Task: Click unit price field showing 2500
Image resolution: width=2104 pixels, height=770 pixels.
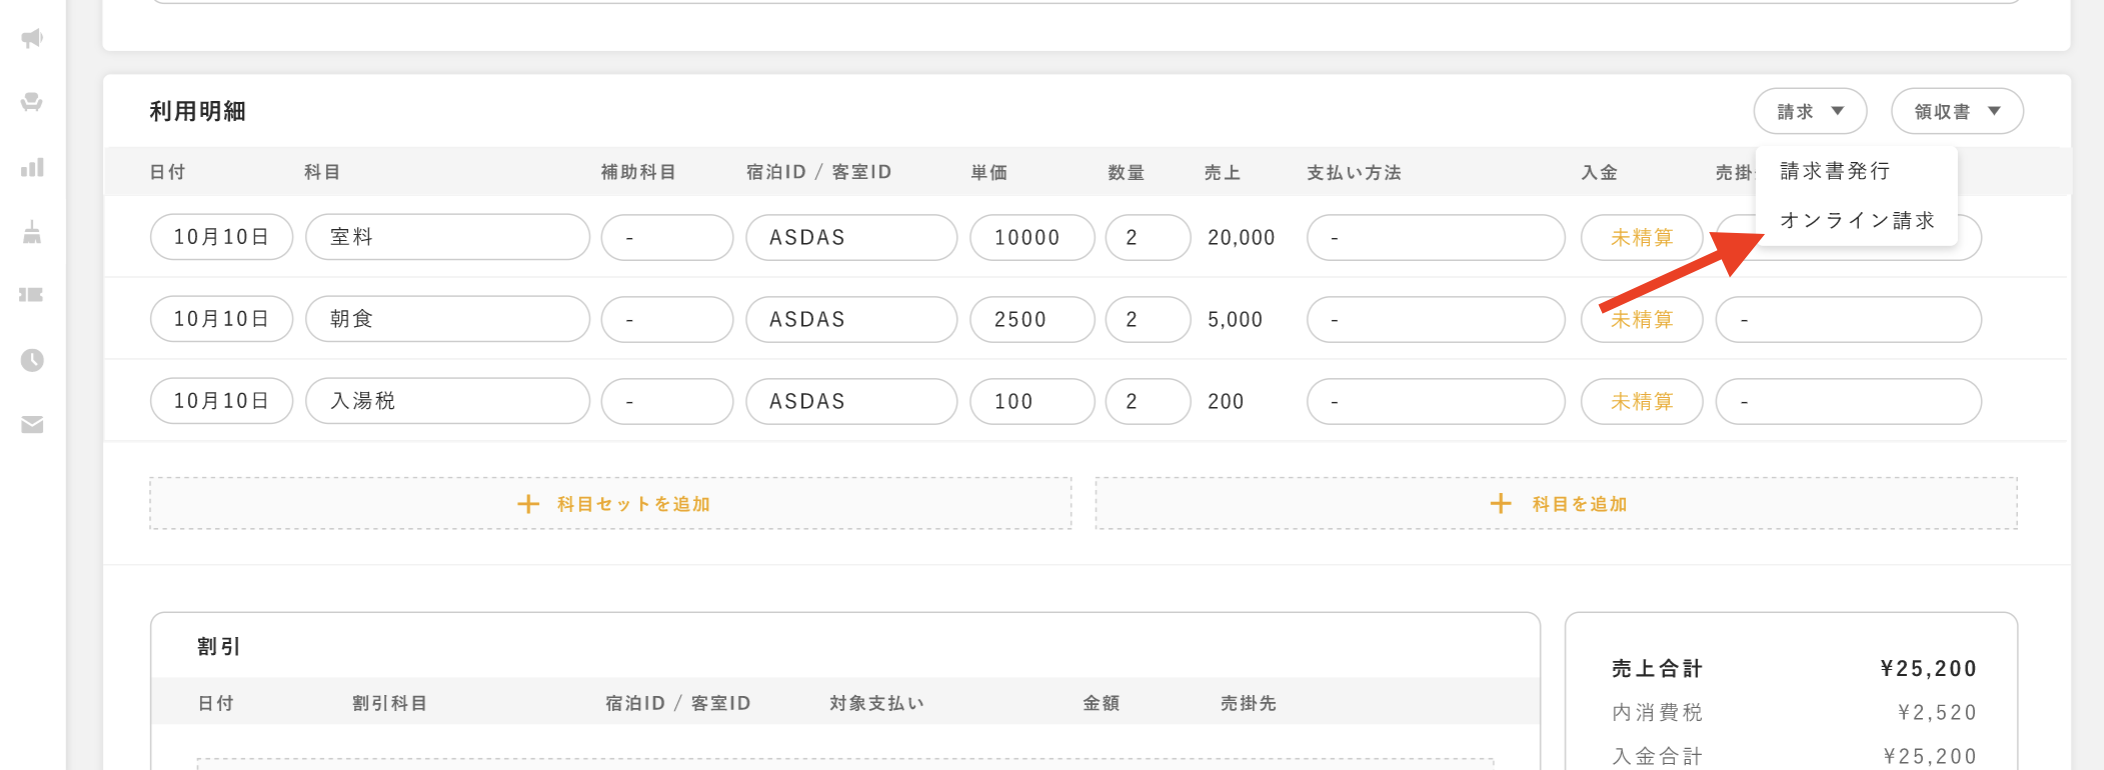Action: pyautogui.click(x=1032, y=320)
